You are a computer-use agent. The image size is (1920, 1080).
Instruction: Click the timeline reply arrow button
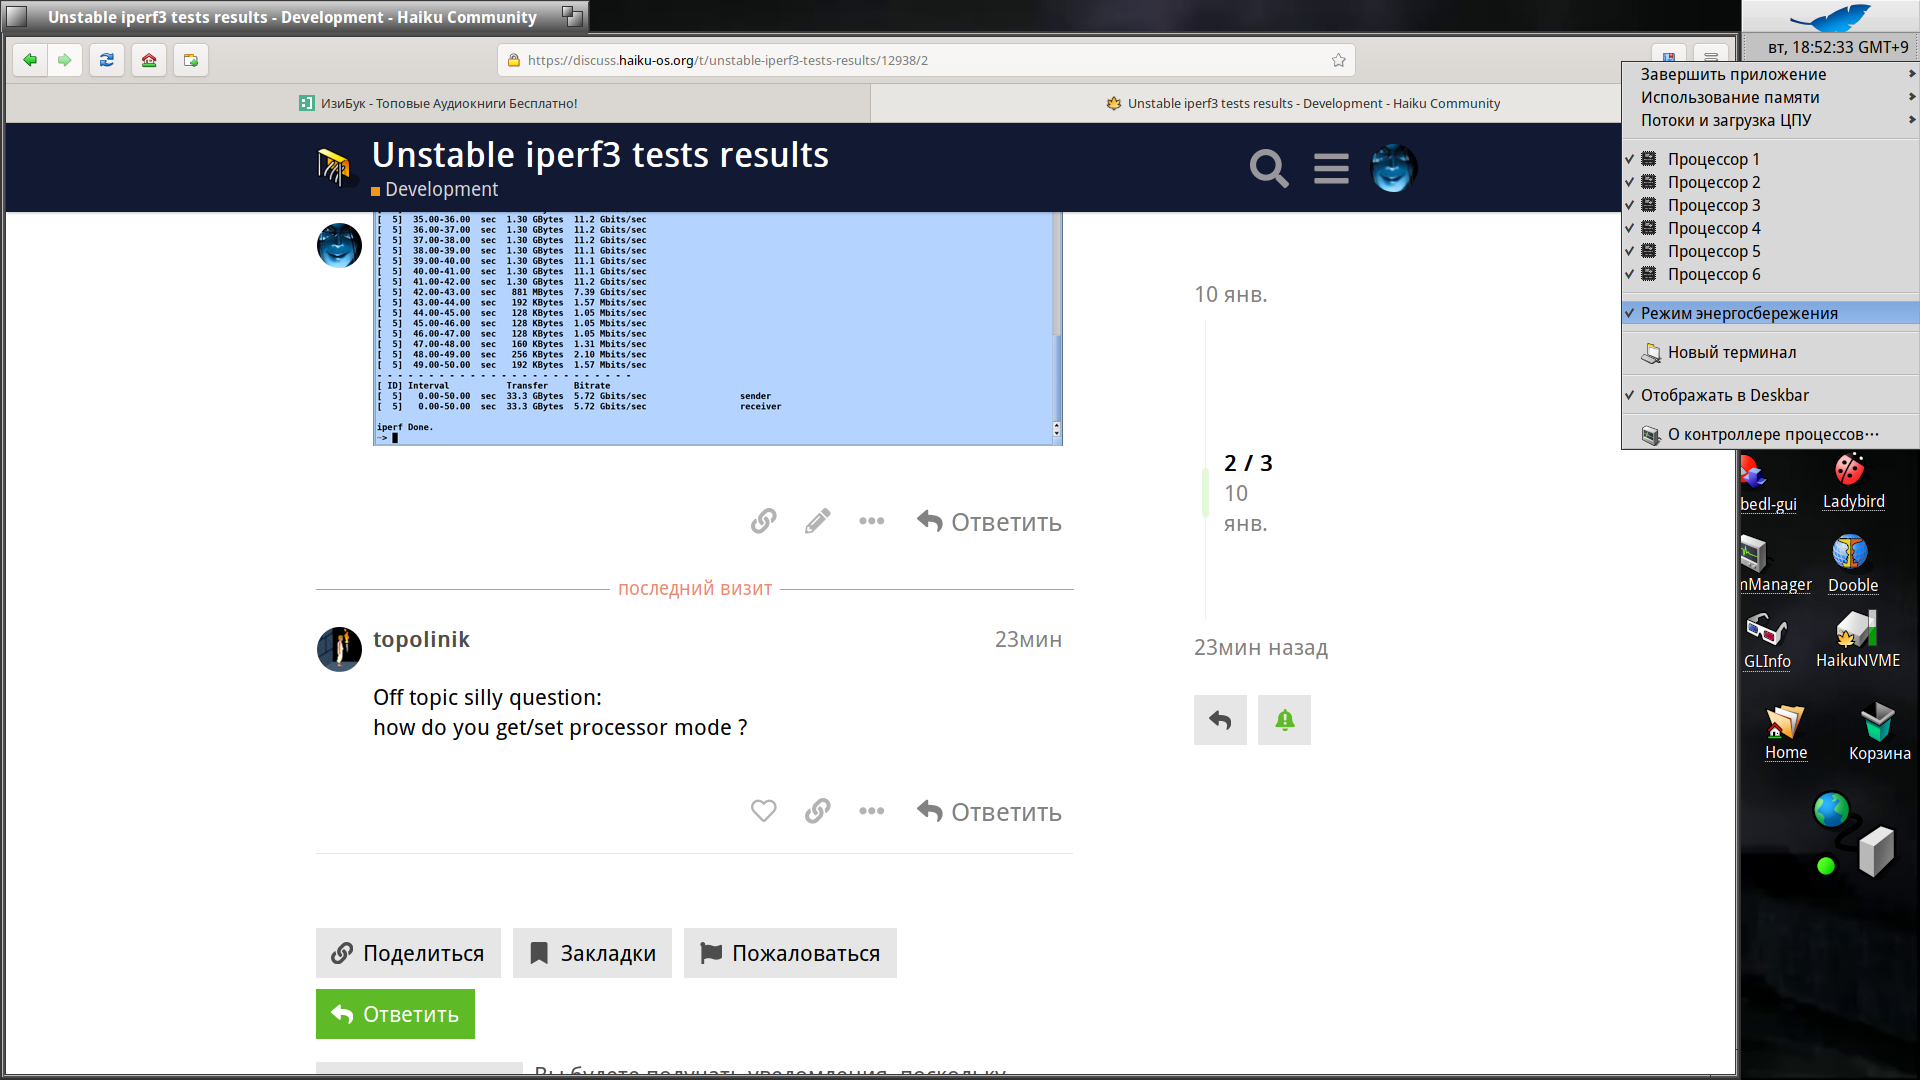coord(1220,720)
